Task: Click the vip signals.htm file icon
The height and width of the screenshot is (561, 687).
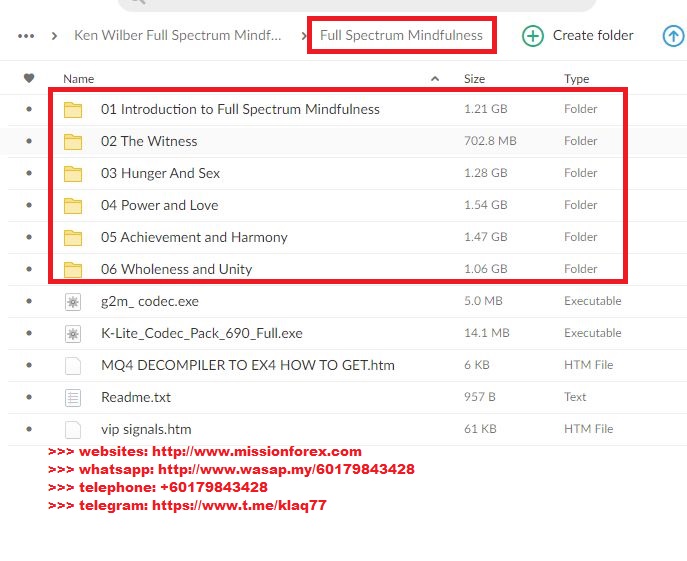Action: pyautogui.click(x=73, y=430)
